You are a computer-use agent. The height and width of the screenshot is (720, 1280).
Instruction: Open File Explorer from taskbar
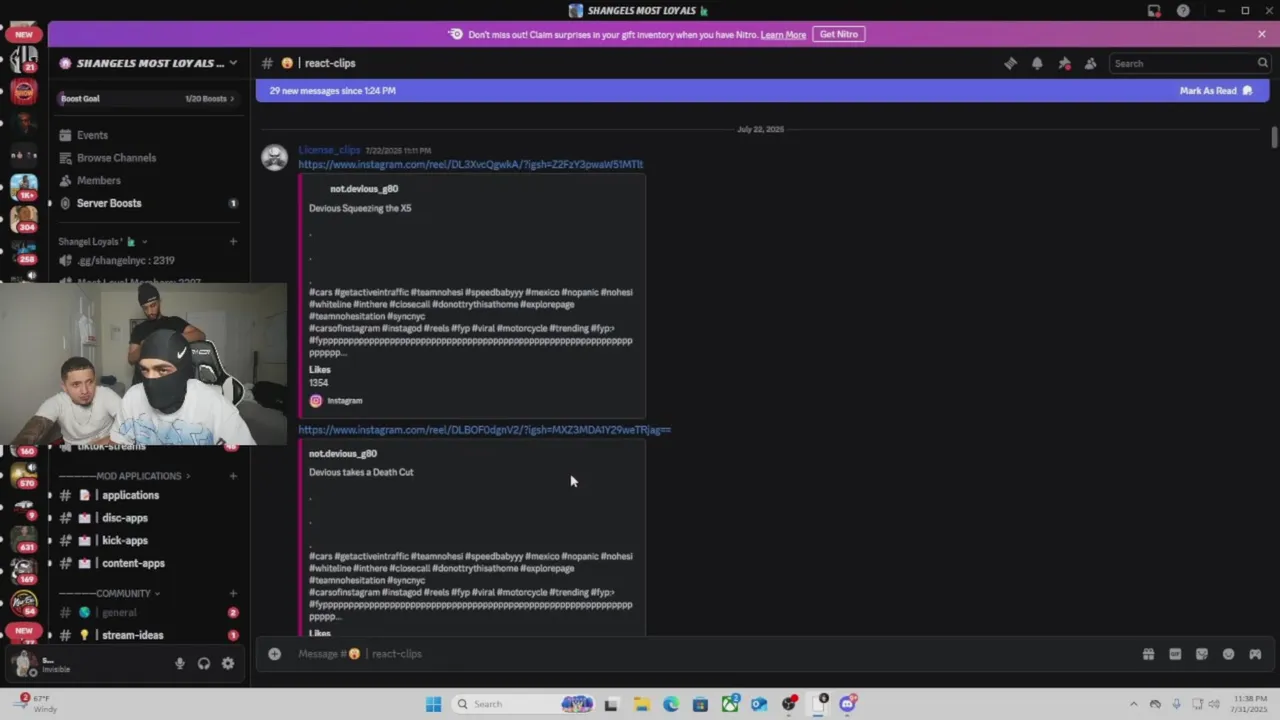coord(641,704)
